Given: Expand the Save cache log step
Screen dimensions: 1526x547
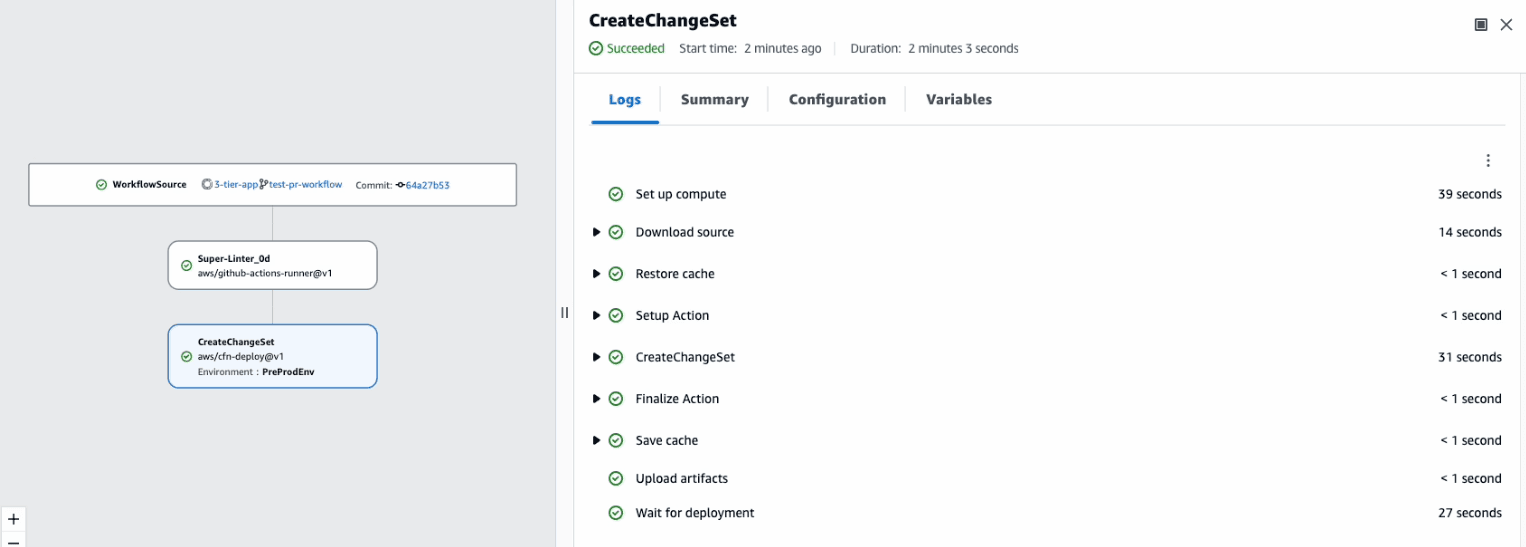Looking at the screenshot, I should coord(597,440).
